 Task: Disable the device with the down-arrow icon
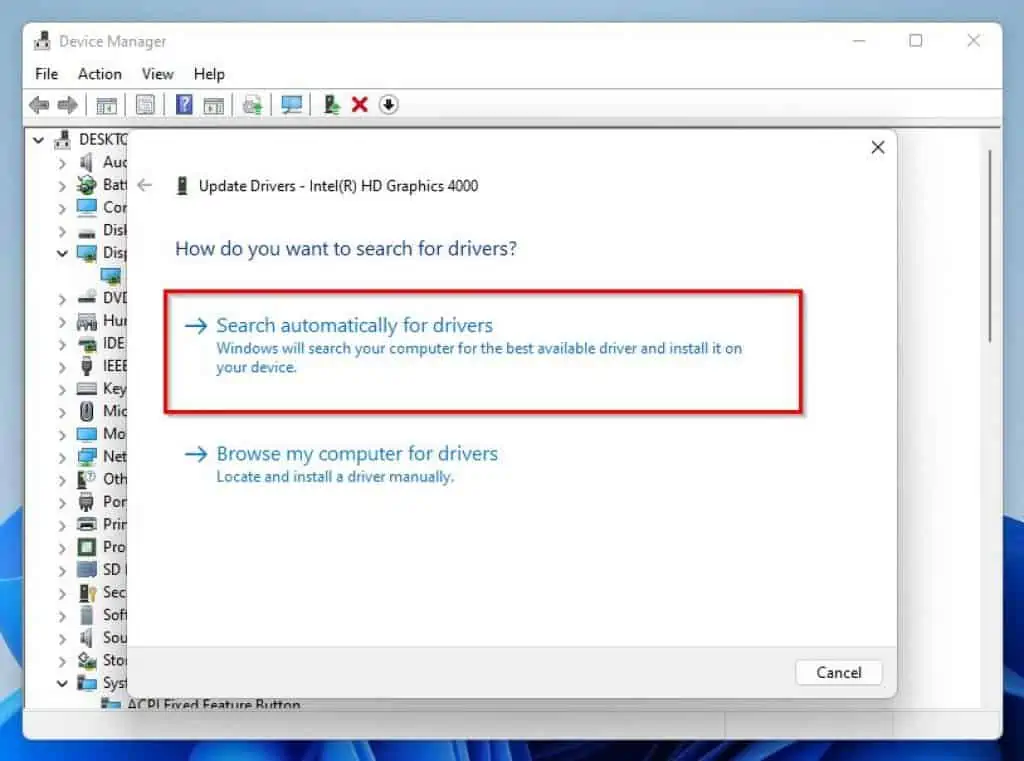click(x=388, y=104)
